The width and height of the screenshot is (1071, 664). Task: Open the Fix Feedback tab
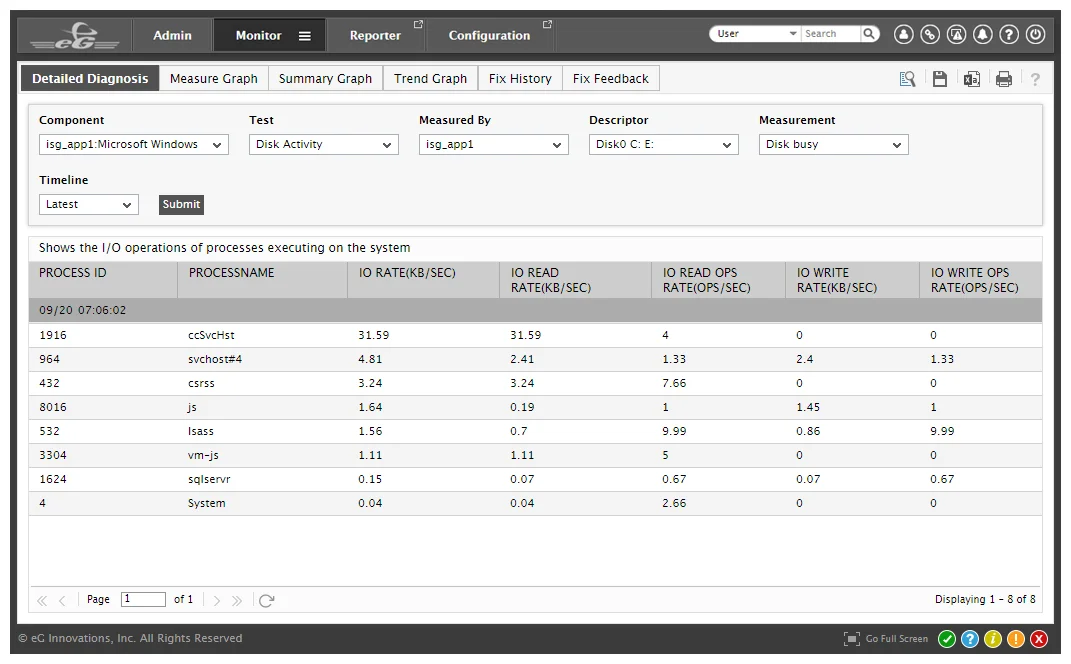tap(611, 79)
